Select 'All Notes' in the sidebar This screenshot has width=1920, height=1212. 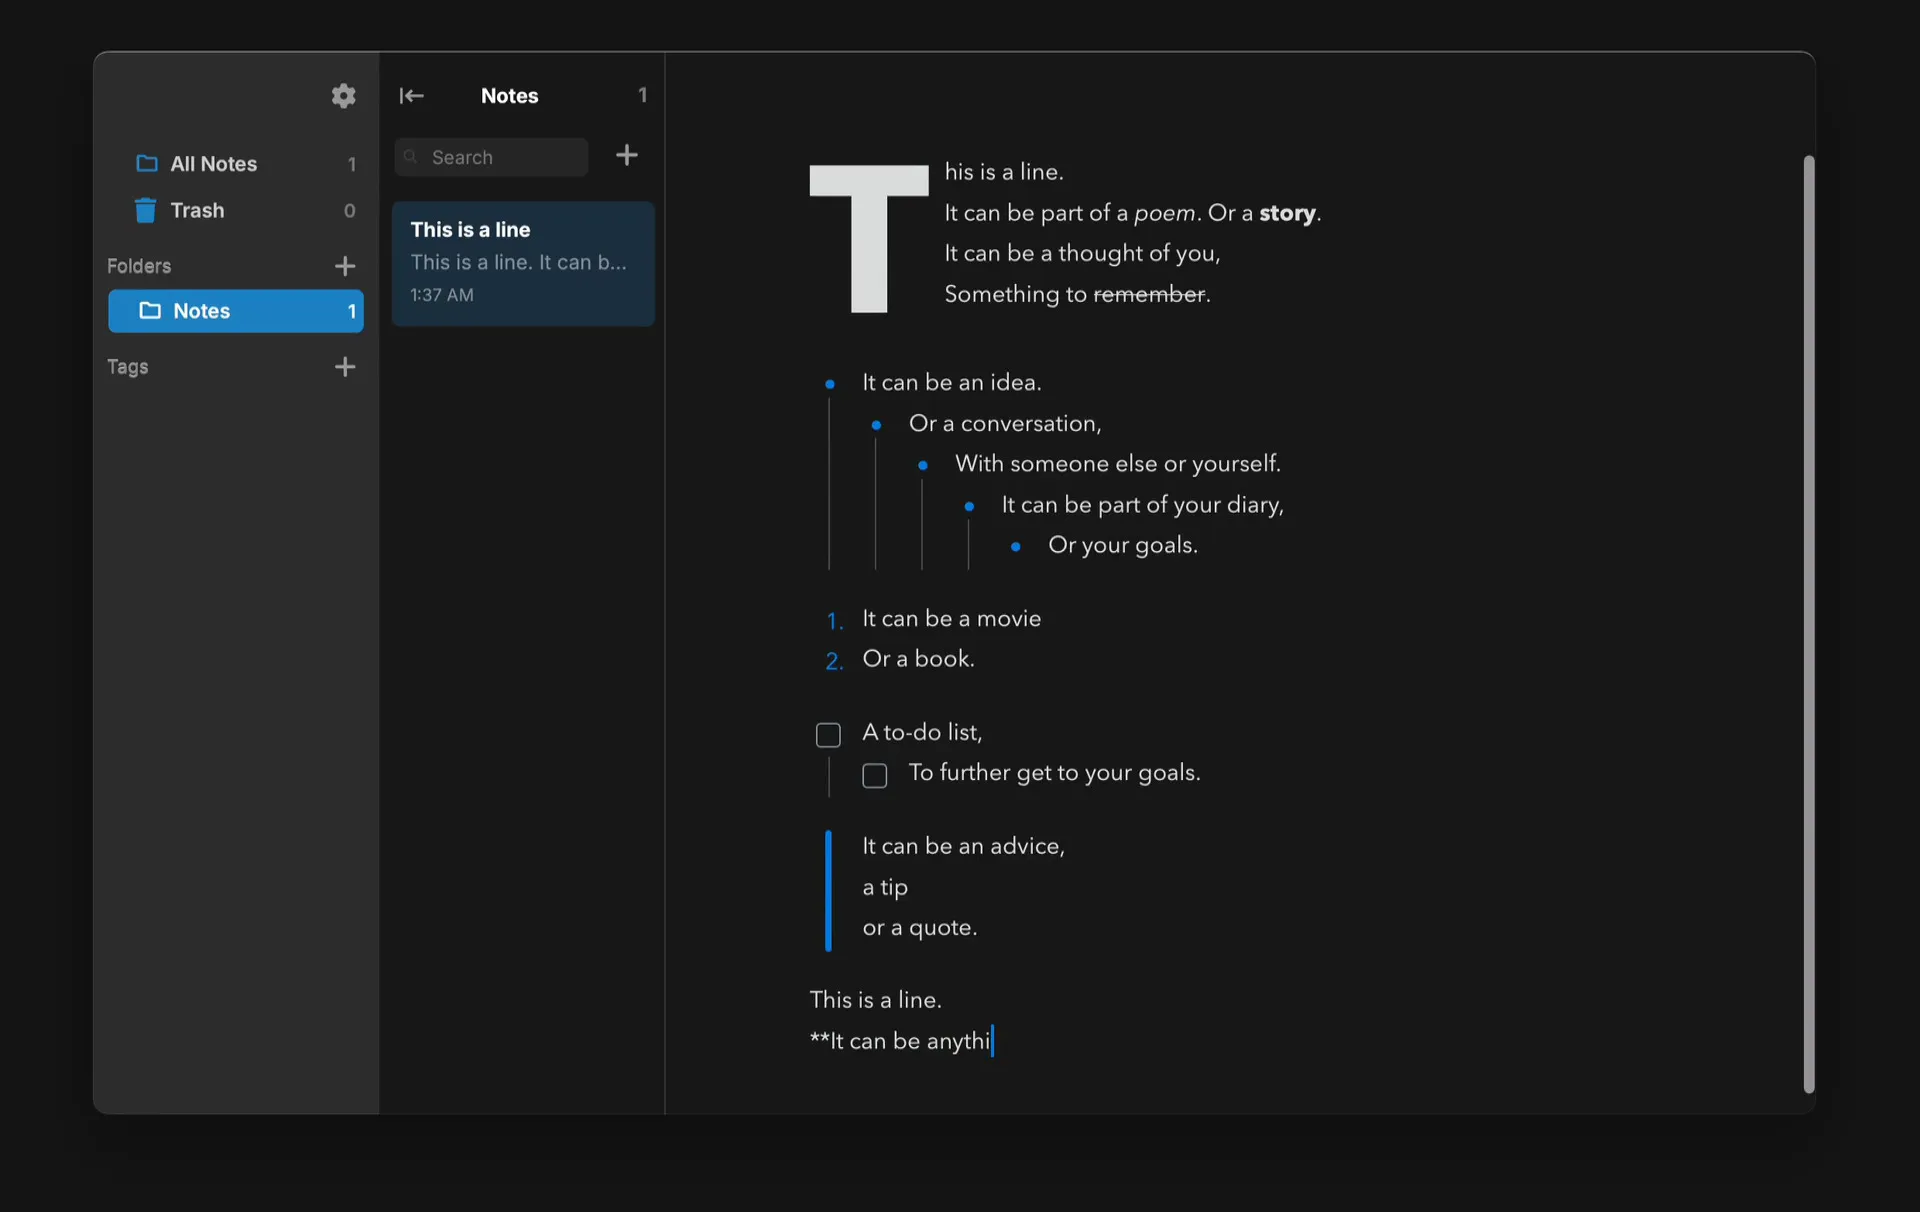[x=214, y=163]
